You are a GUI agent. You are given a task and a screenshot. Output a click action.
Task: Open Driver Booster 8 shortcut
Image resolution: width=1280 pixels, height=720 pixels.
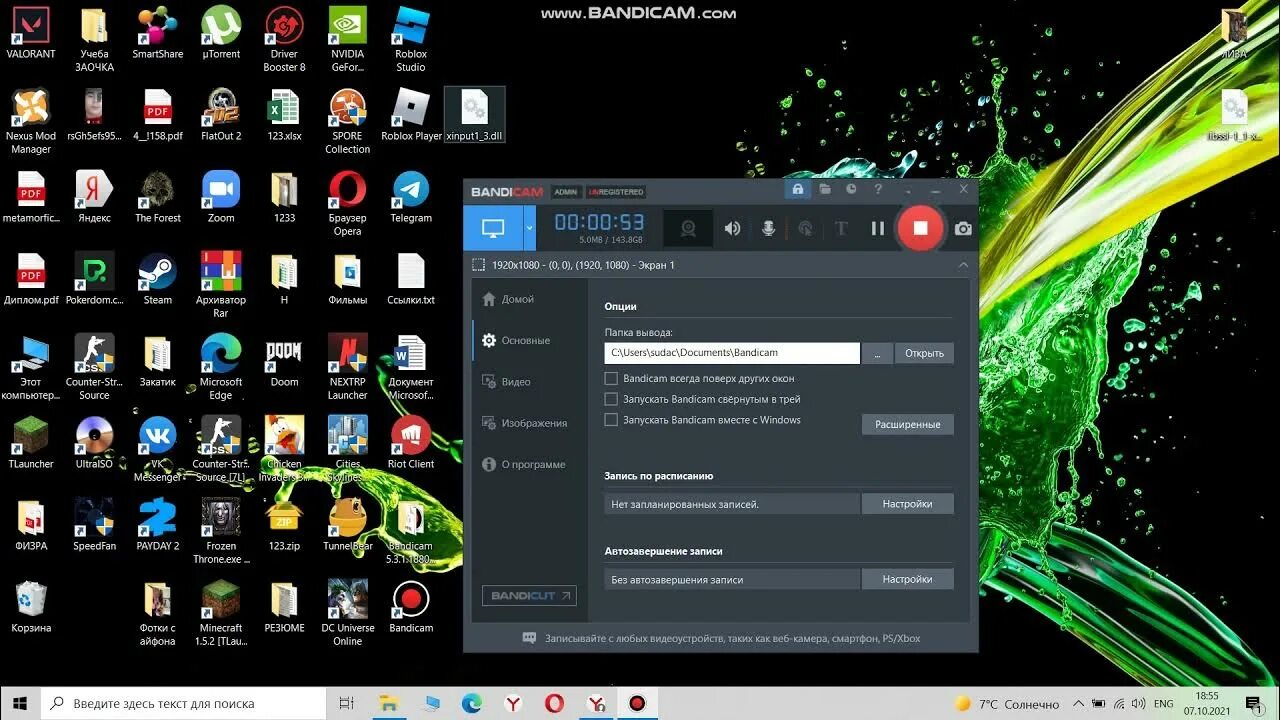click(x=284, y=40)
